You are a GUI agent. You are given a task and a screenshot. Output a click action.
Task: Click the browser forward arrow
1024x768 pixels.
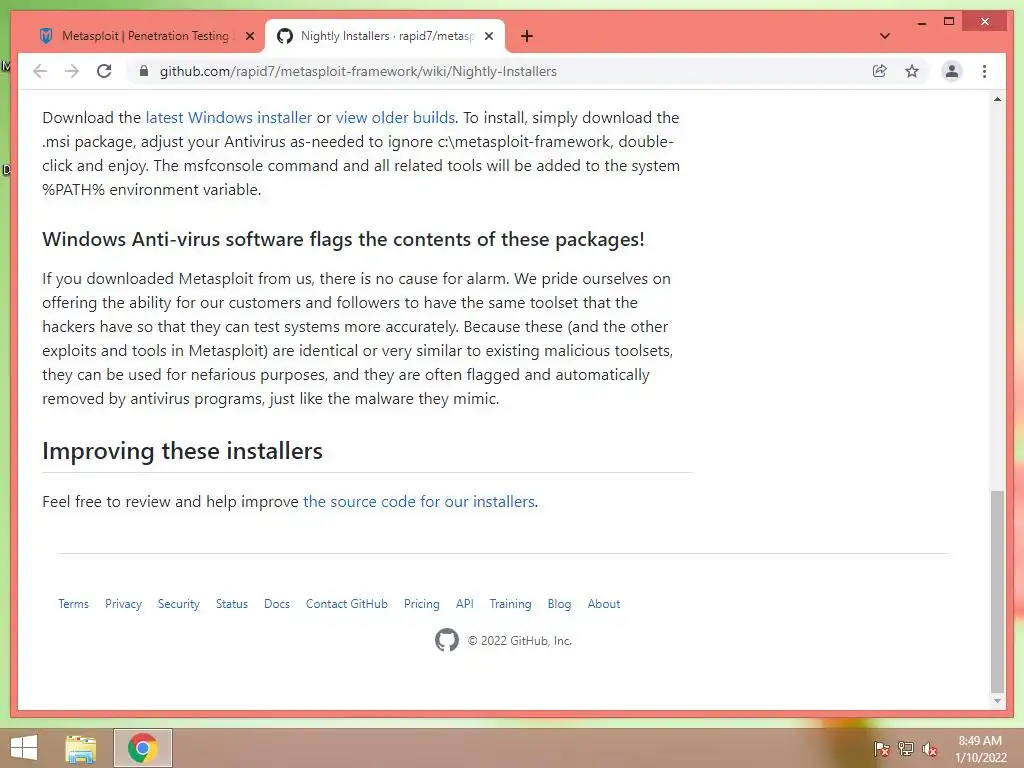click(72, 71)
